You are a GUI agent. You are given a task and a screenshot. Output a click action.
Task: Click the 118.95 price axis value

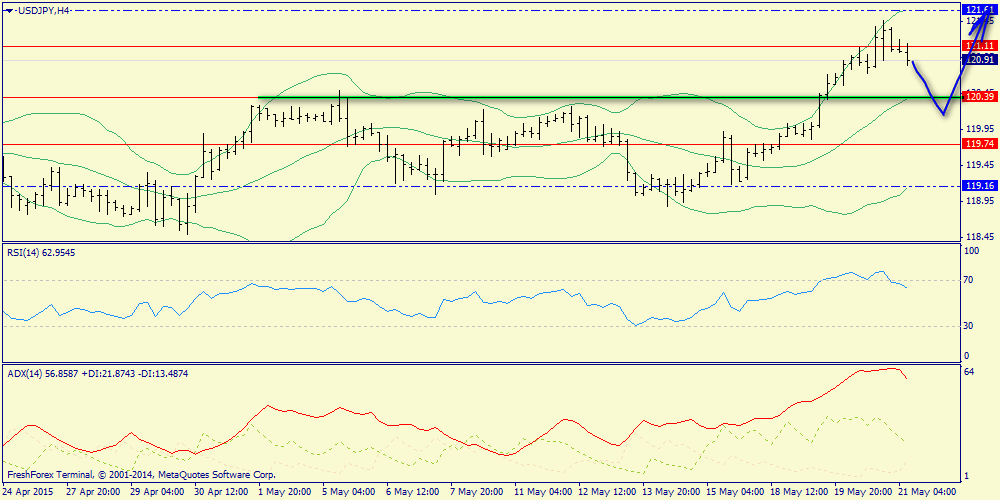pos(982,201)
